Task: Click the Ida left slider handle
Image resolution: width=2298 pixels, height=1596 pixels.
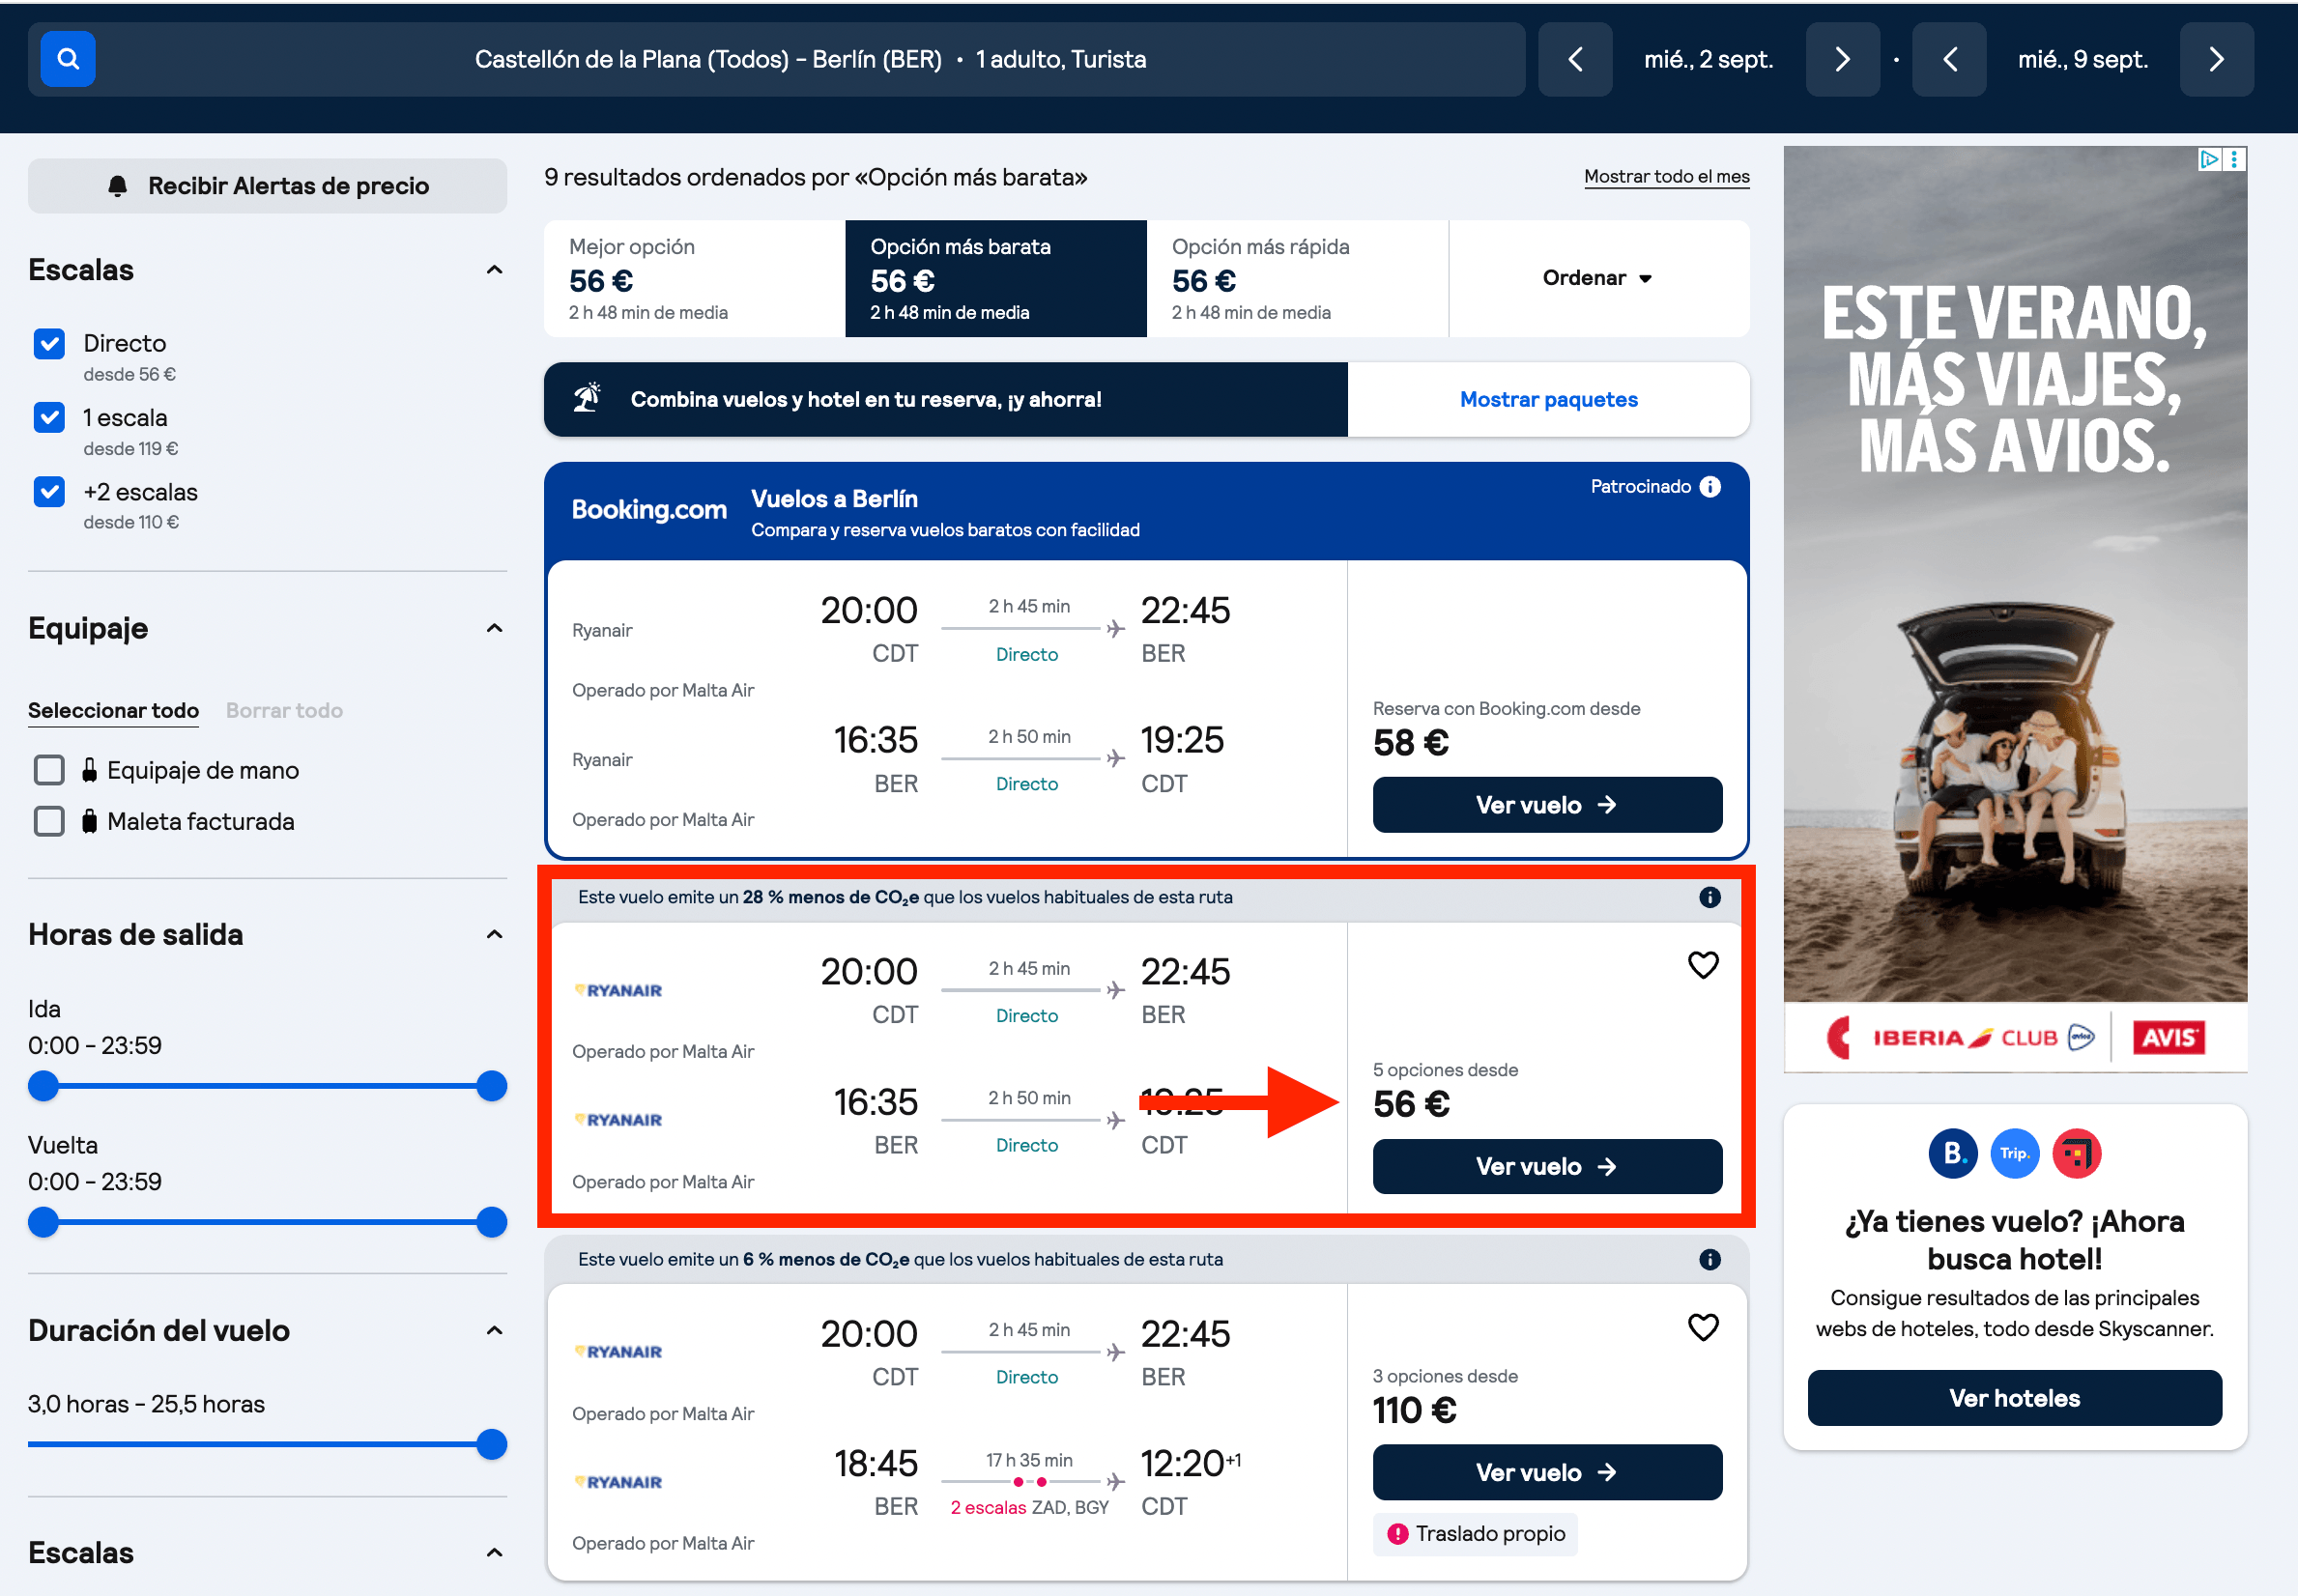Action: coord(43,1086)
